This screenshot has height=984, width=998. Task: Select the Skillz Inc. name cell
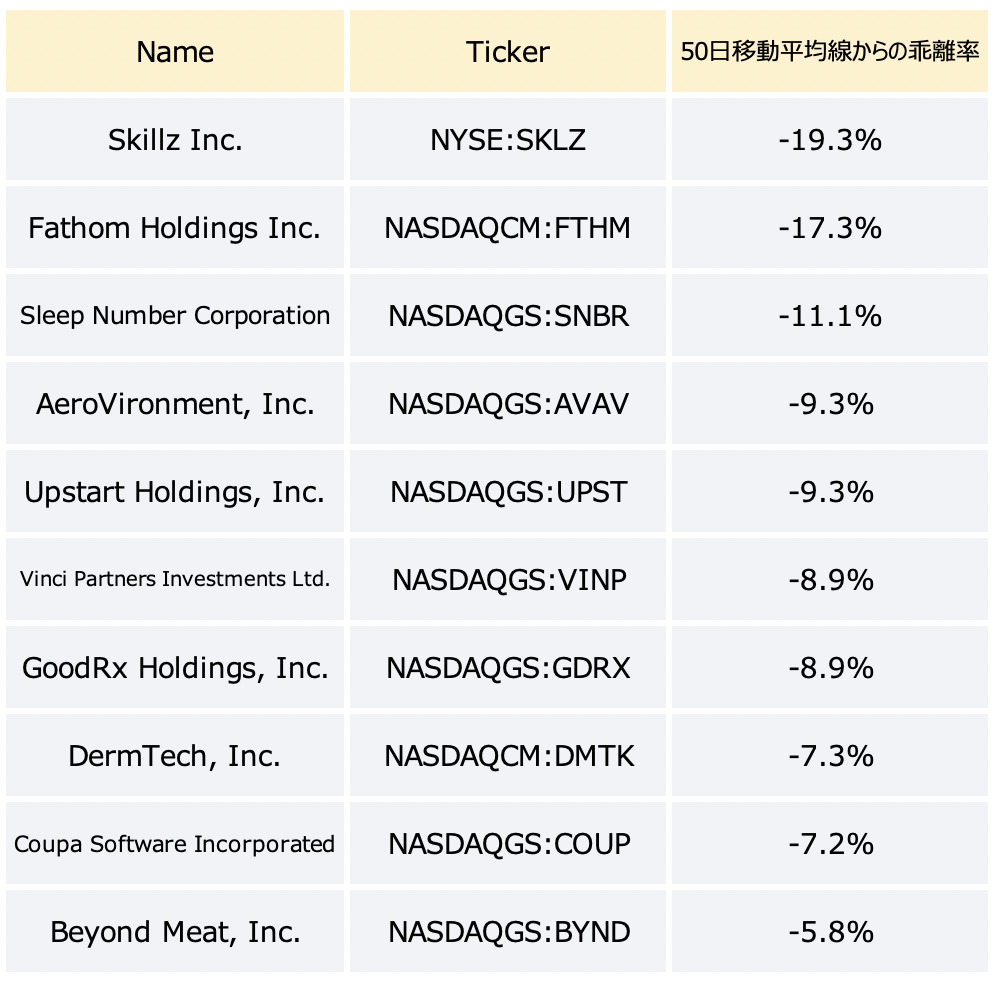pyautogui.click(x=175, y=139)
